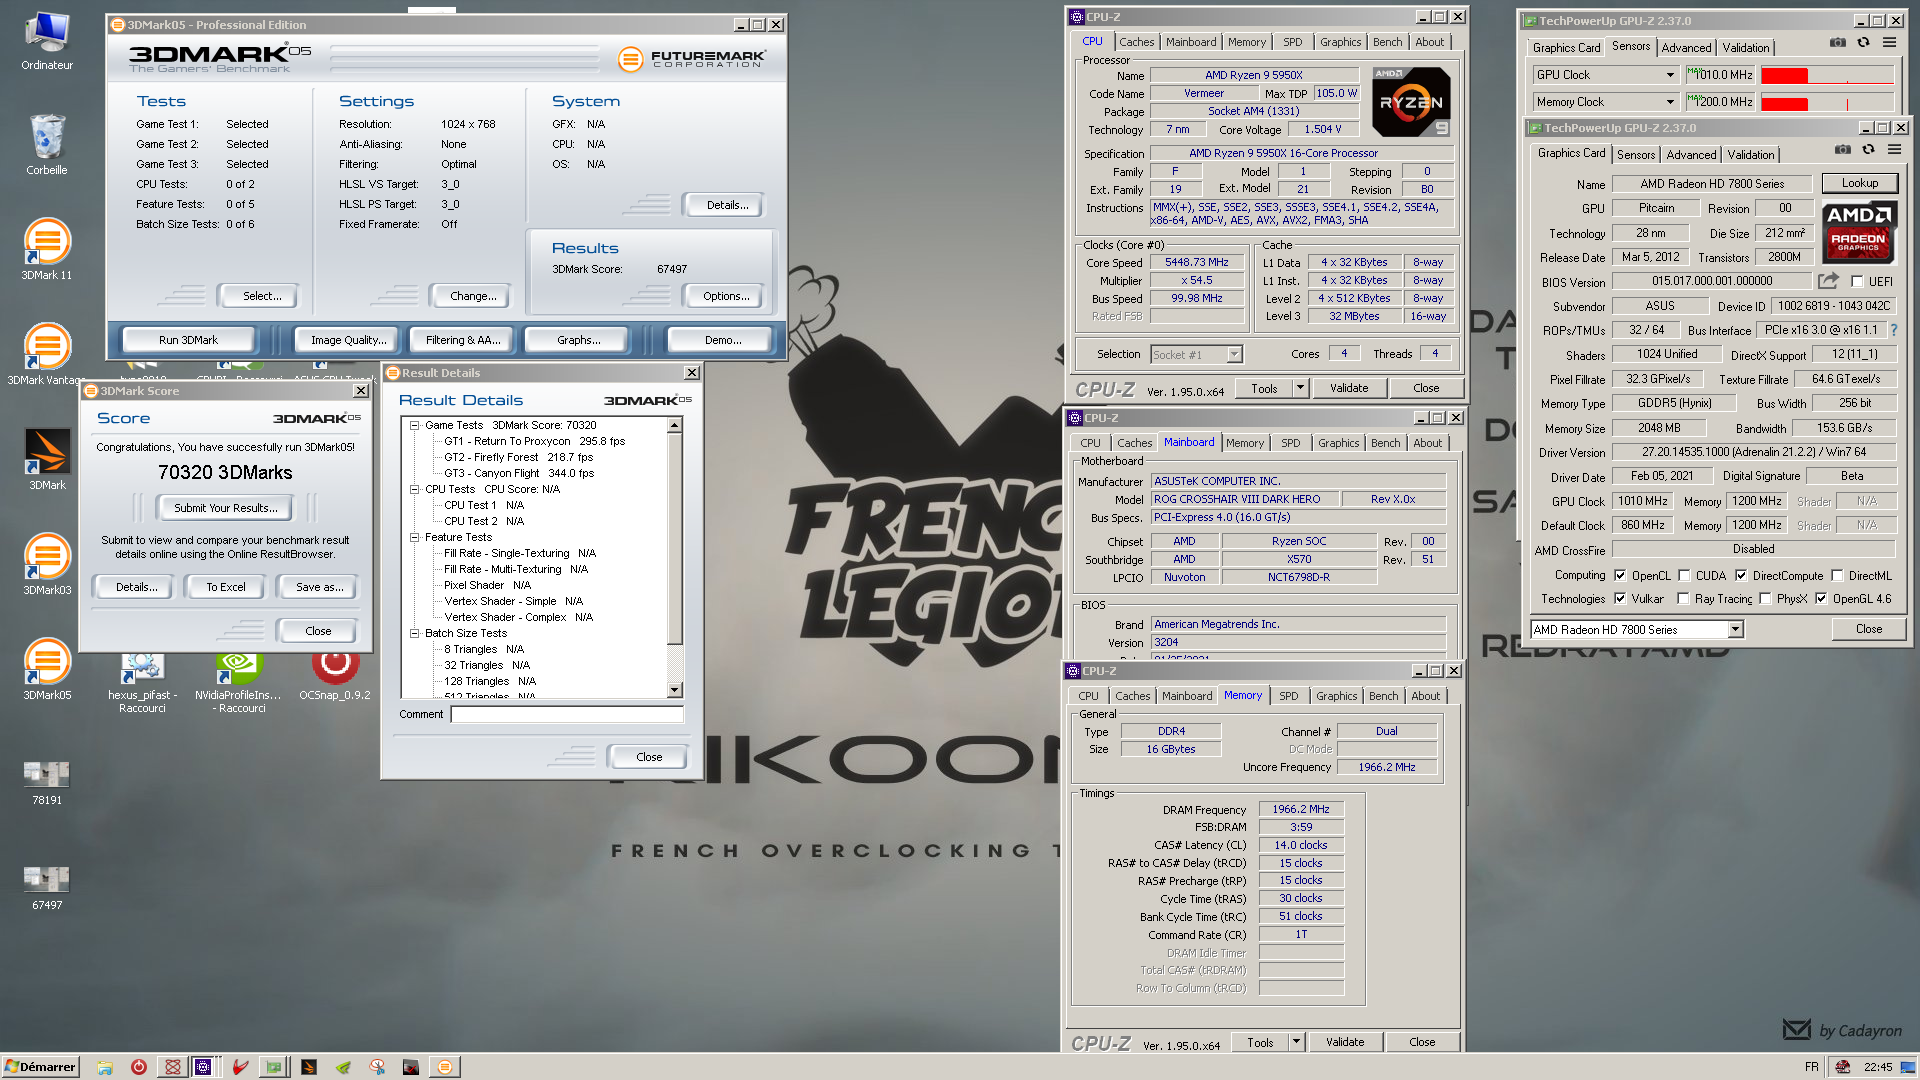Screen dimensions: 1920x1080
Task: Collapse the CPU Tests tree node
Action: pyautogui.click(x=414, y=489)
